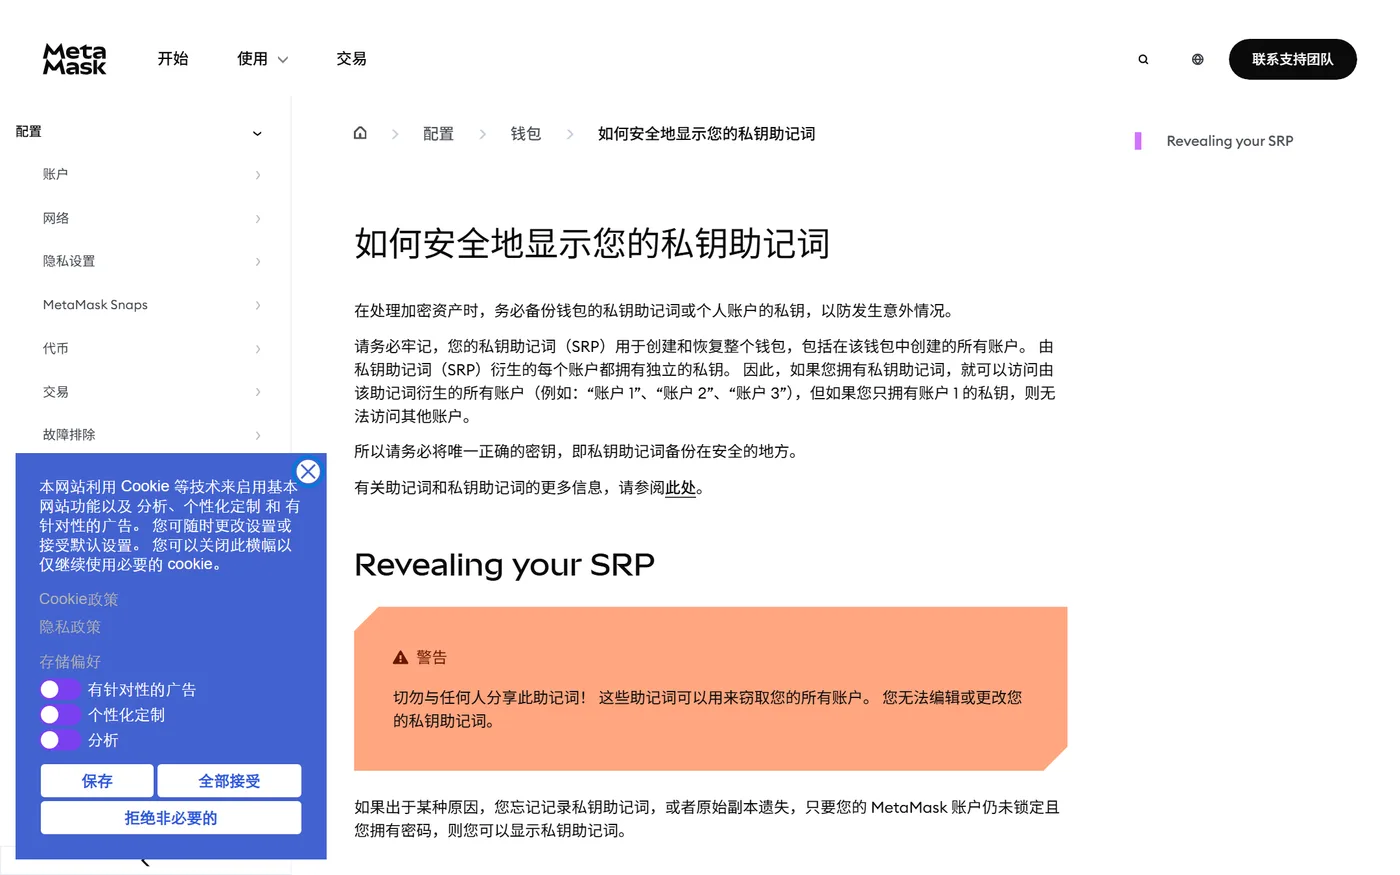This screenshot has height=875, width=1400.
Task: Click the main heading 如何安全地显示您的私钥助记词
Action: [x=592, y=244]
